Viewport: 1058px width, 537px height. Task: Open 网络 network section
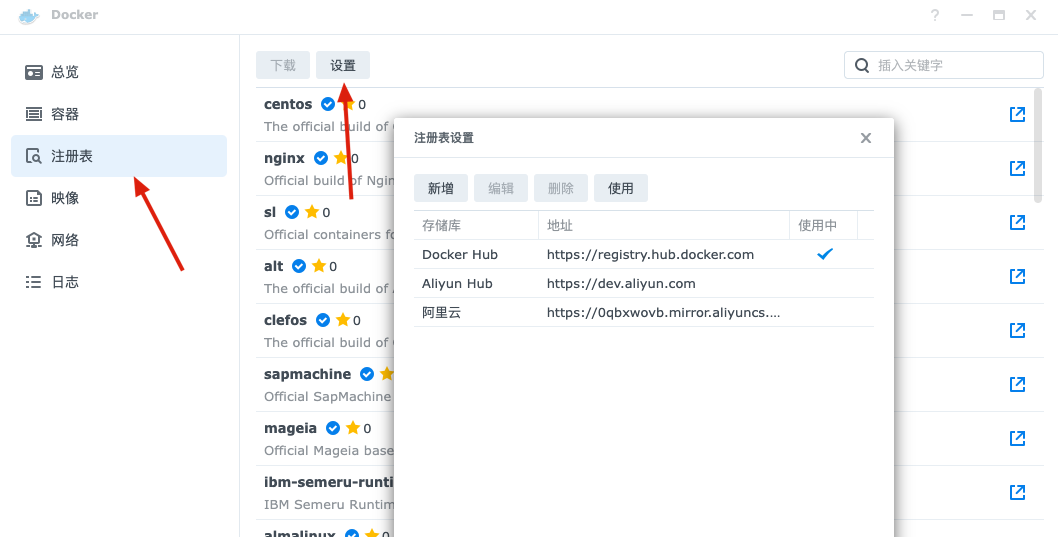[x=65, y=240]
